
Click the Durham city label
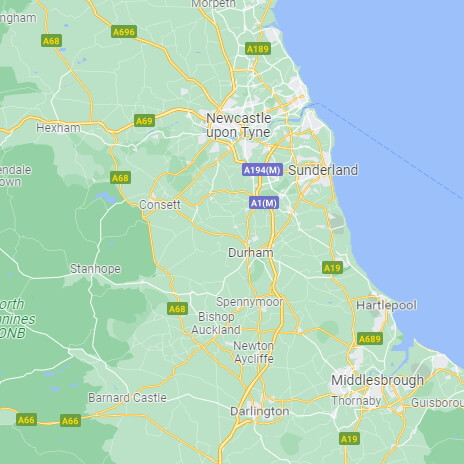[x=251, y=253]
